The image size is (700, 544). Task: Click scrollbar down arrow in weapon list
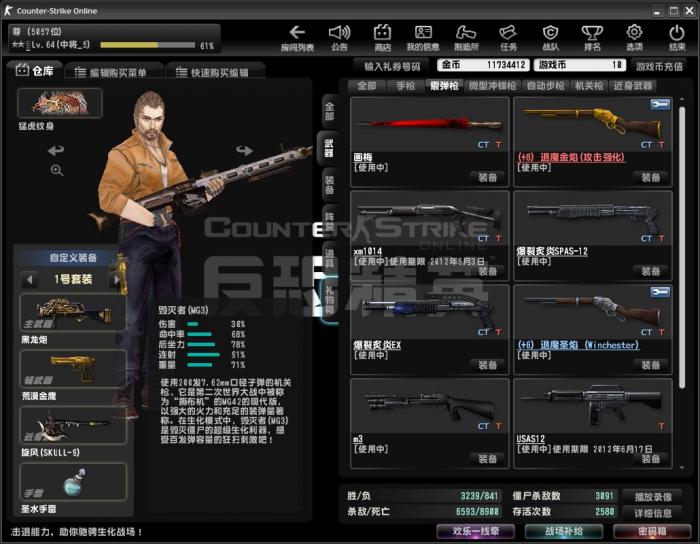point(682,468)
